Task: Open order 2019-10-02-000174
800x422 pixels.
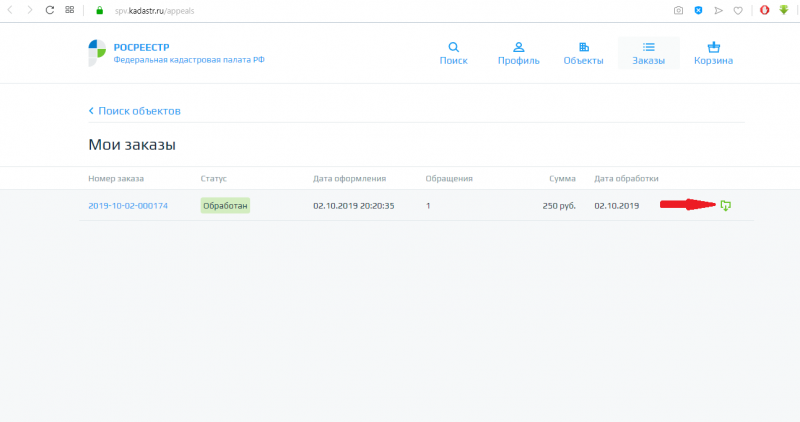Action: 128,206
